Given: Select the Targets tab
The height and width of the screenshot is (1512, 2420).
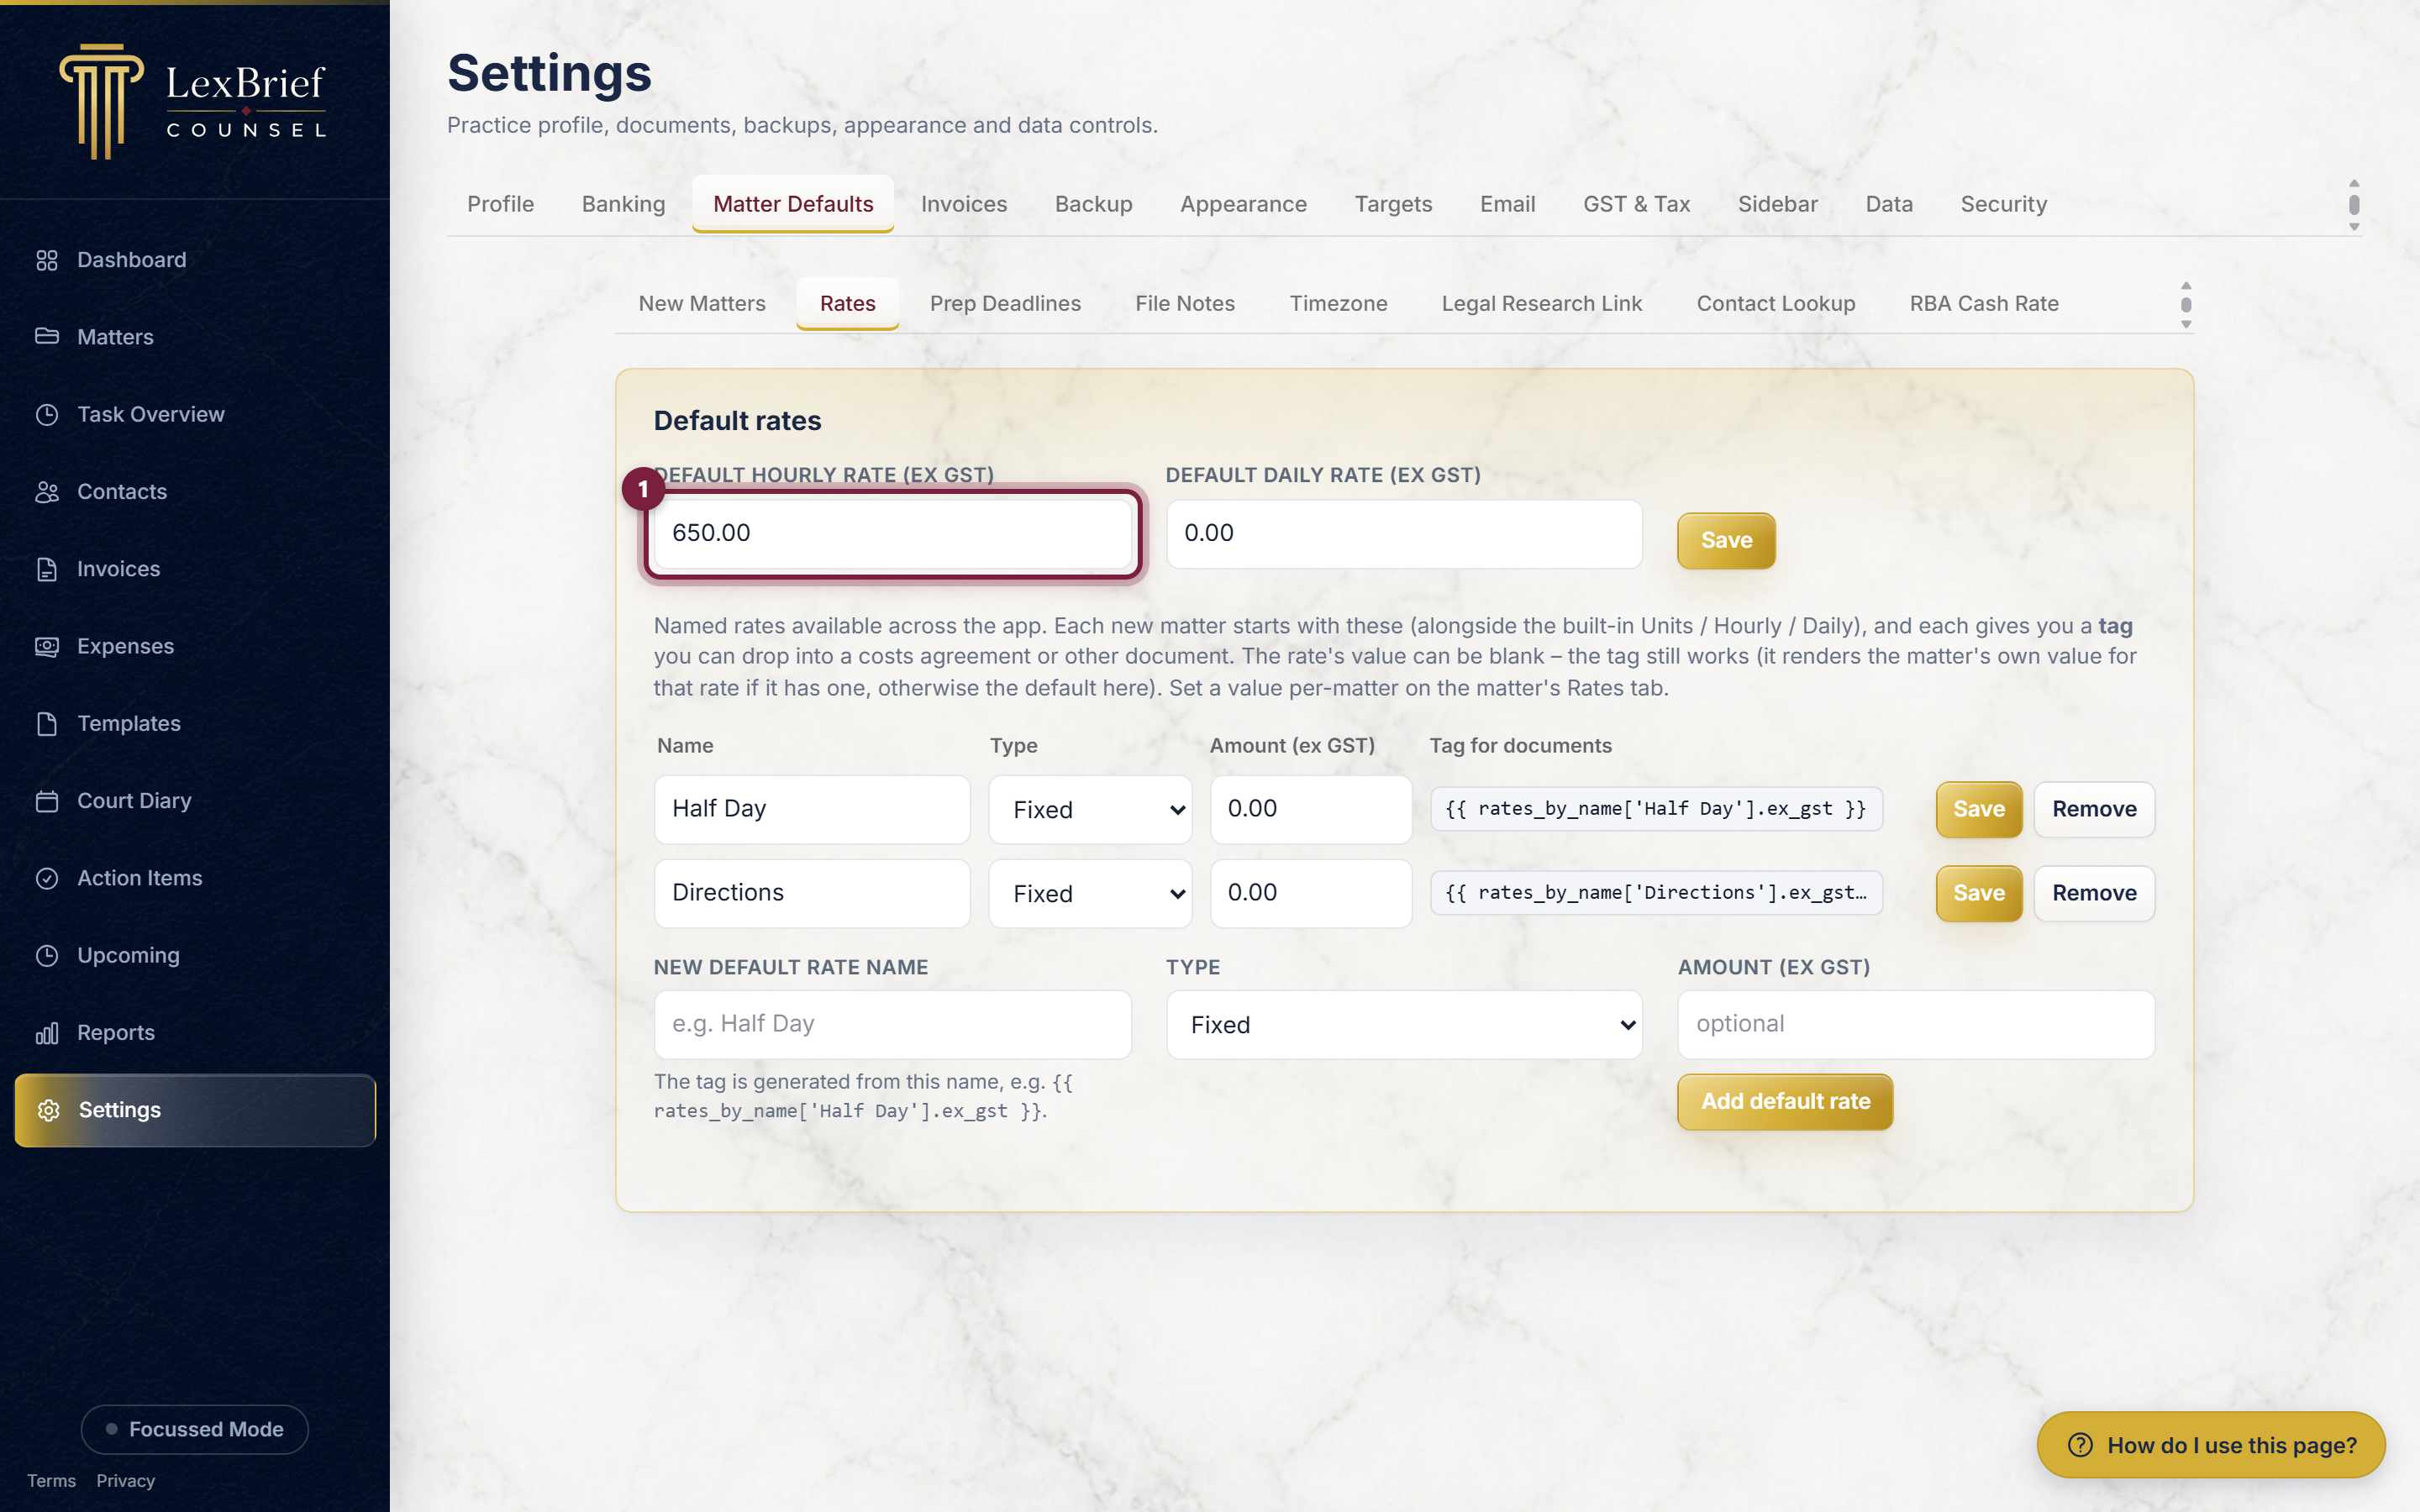Looking at the screenshot, I should [1393, 204].
